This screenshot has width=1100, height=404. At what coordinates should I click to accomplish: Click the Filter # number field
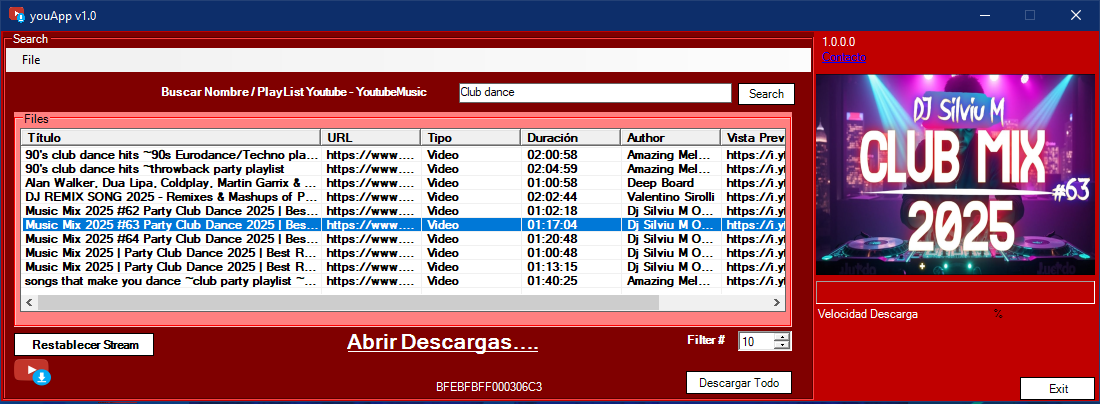tap(756, 342)
